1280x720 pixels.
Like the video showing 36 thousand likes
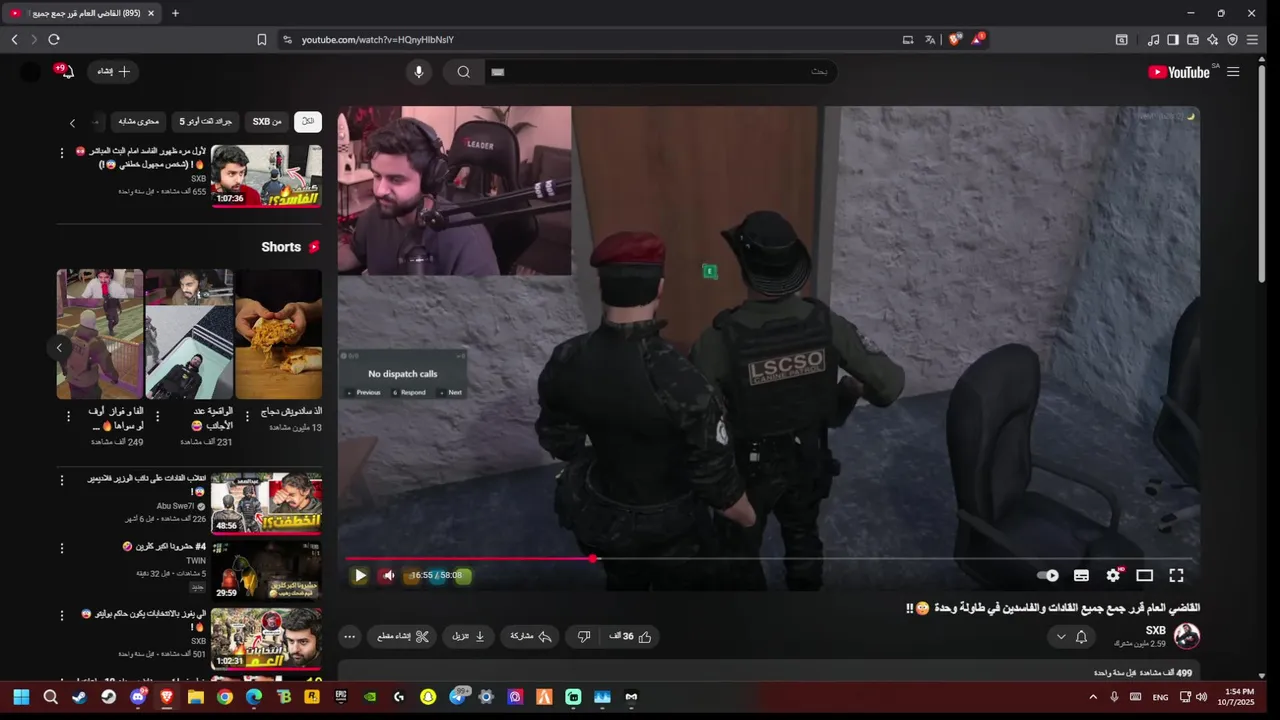click(x=631, y=636)
